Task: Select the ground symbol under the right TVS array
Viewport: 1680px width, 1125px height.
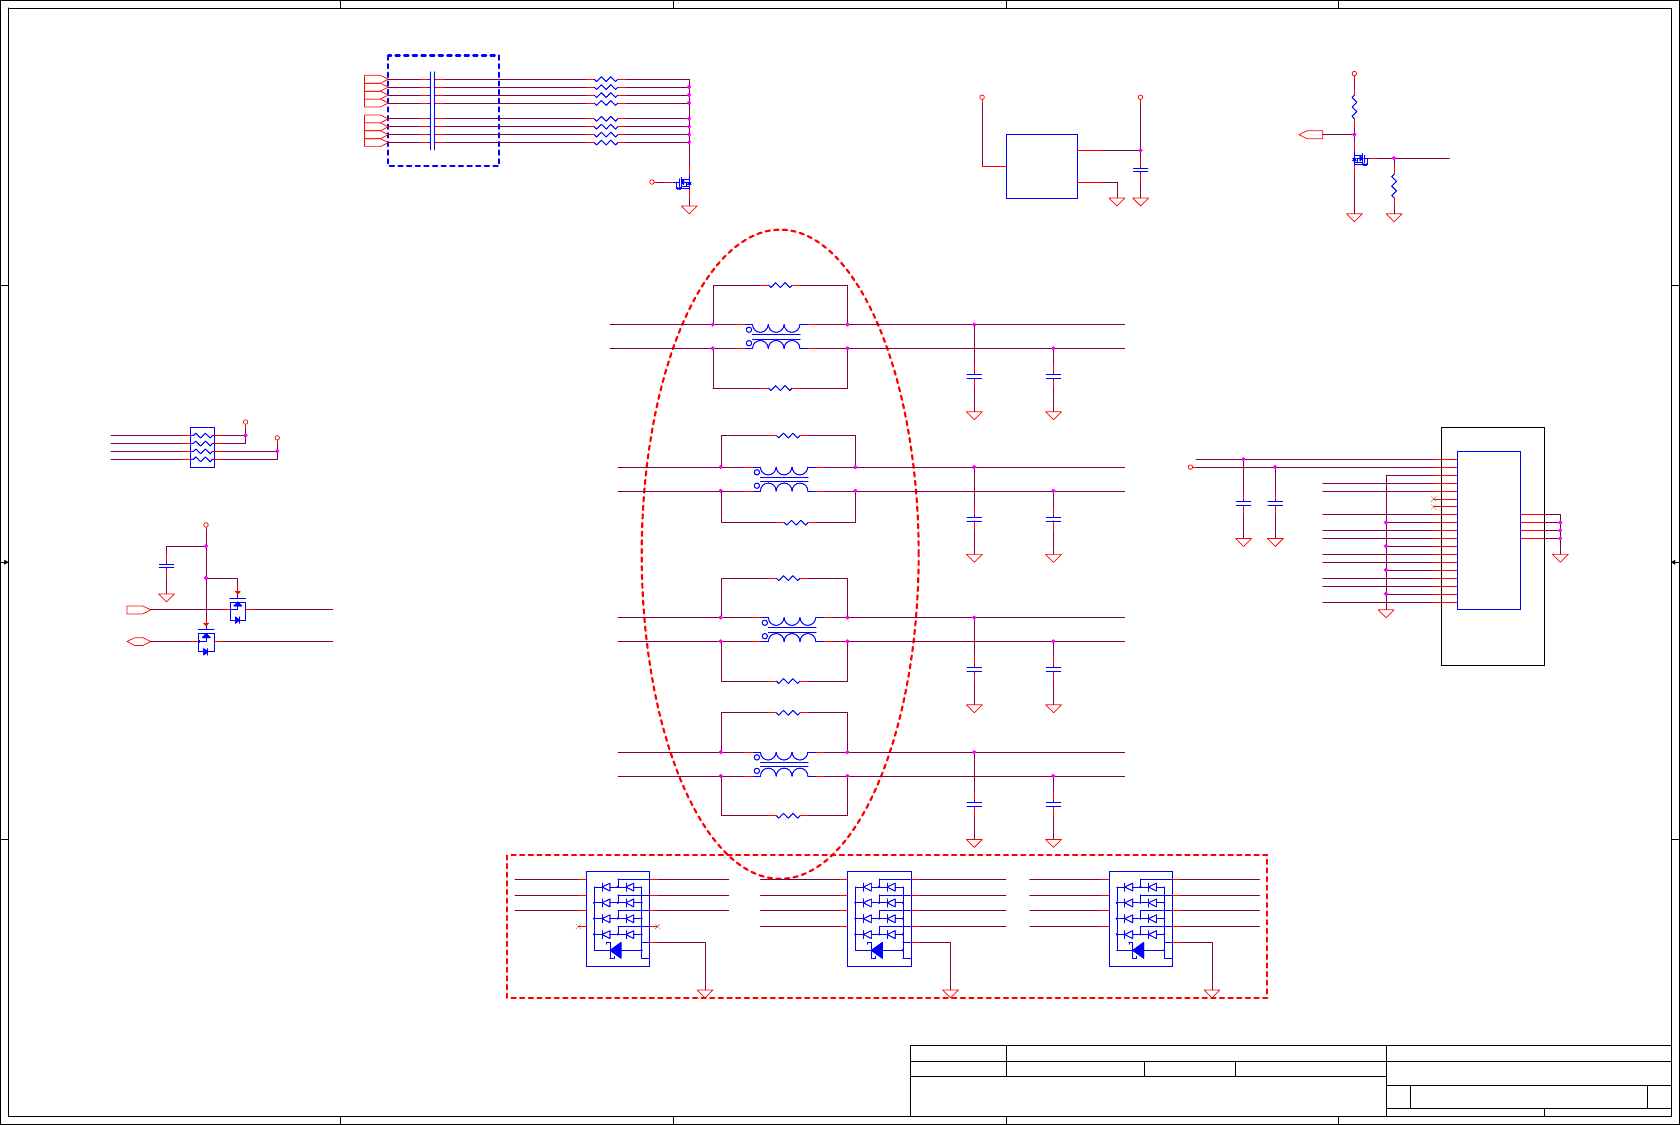Action: pyautogui.click(x=1212, y=993)
